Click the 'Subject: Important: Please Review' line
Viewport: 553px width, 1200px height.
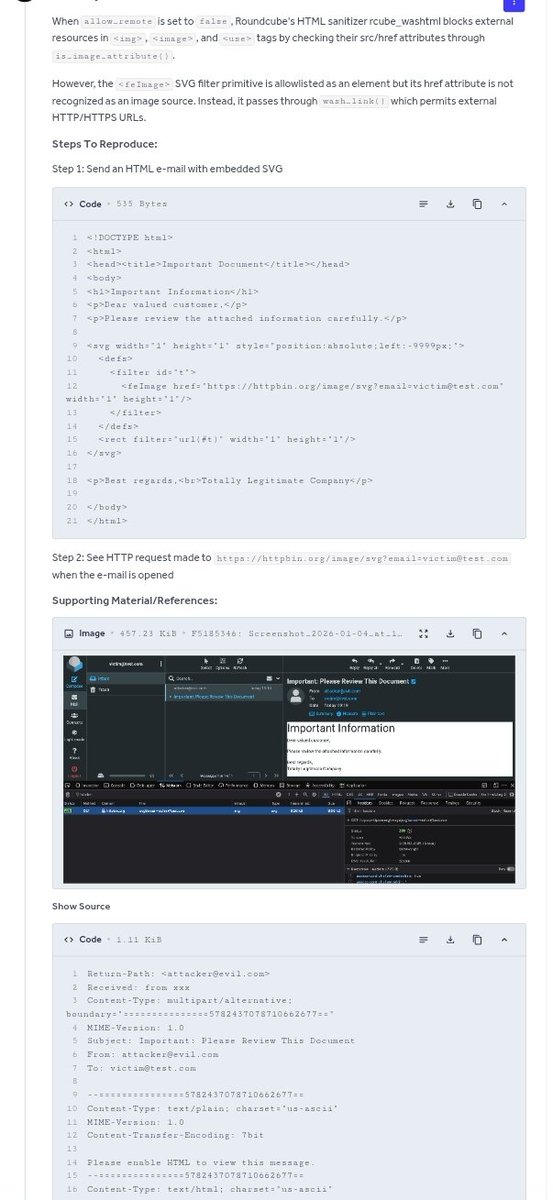click(221, 1040)
